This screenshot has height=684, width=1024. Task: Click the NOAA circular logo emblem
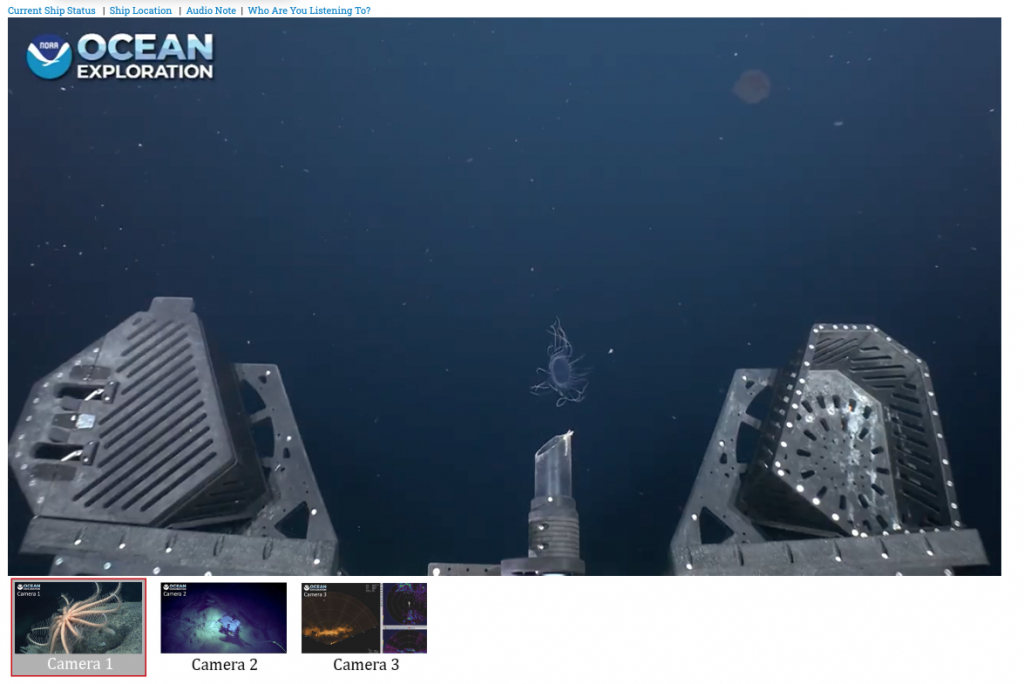[49, 57]
